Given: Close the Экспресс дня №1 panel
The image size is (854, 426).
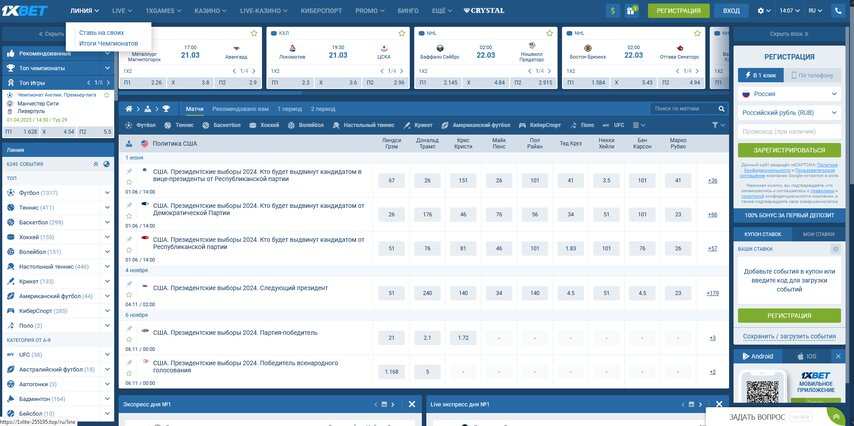Looking at the screenshot, I should coord(412,404).
